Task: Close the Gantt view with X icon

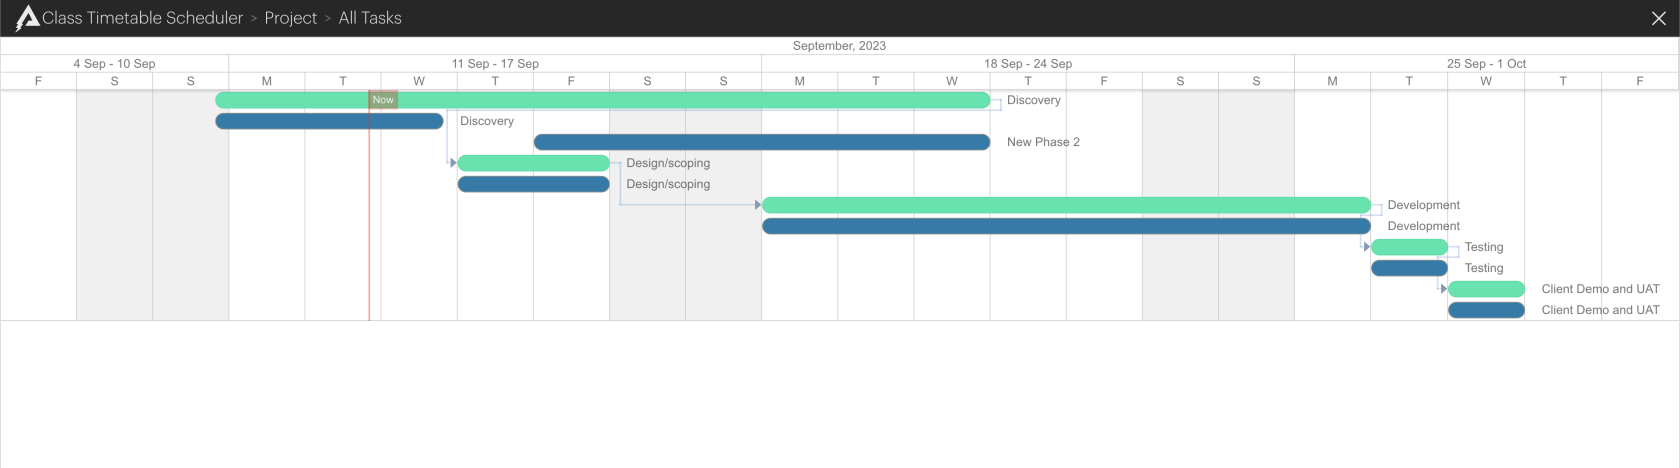Action: pyautogui.click(x=1658, y=18)
